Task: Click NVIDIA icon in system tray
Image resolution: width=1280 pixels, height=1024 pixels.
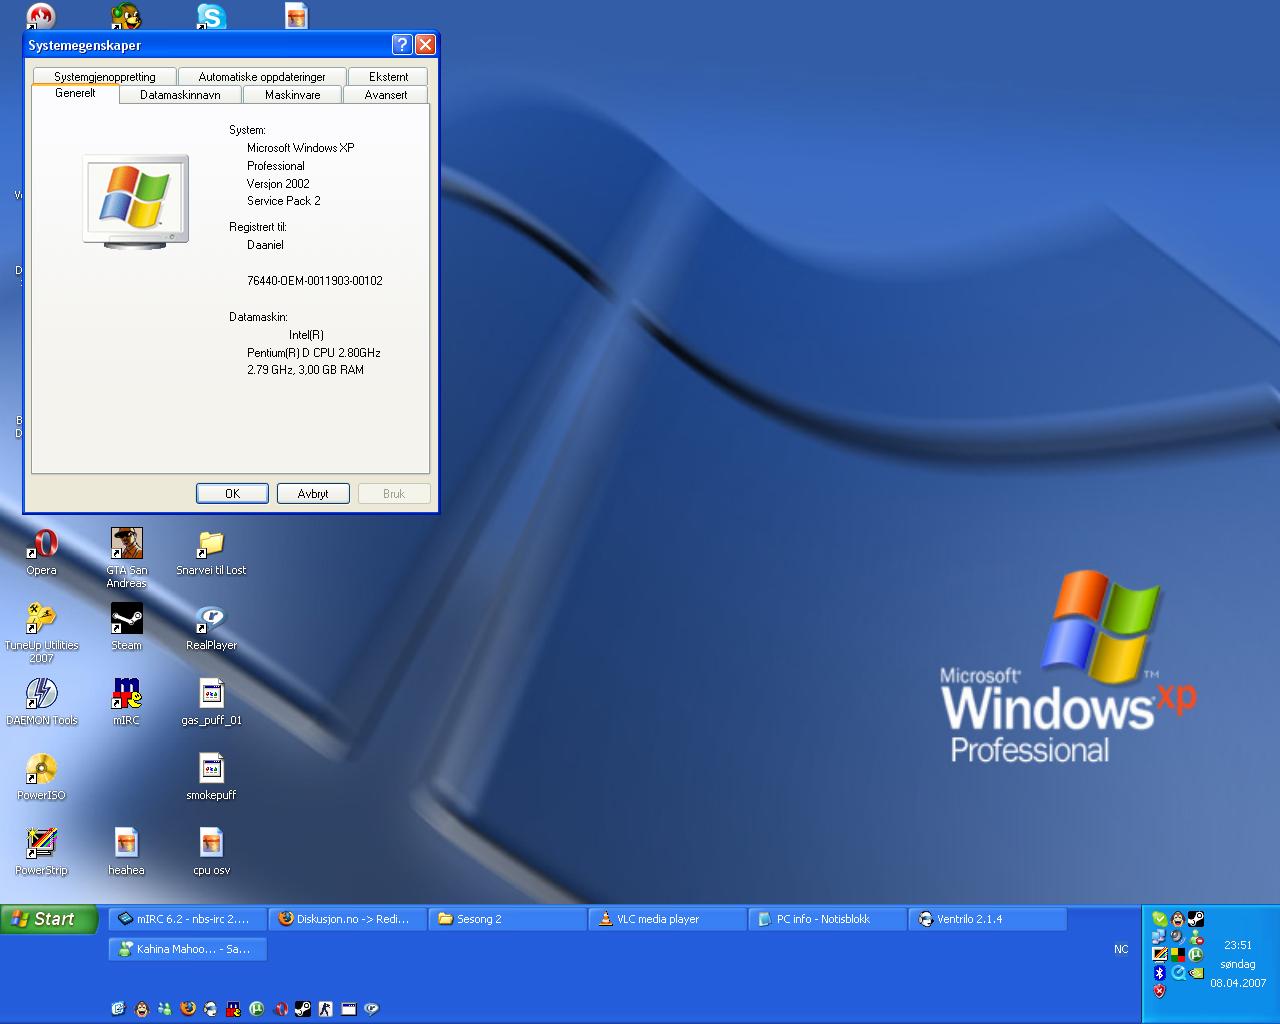Action: point(1196,973)
